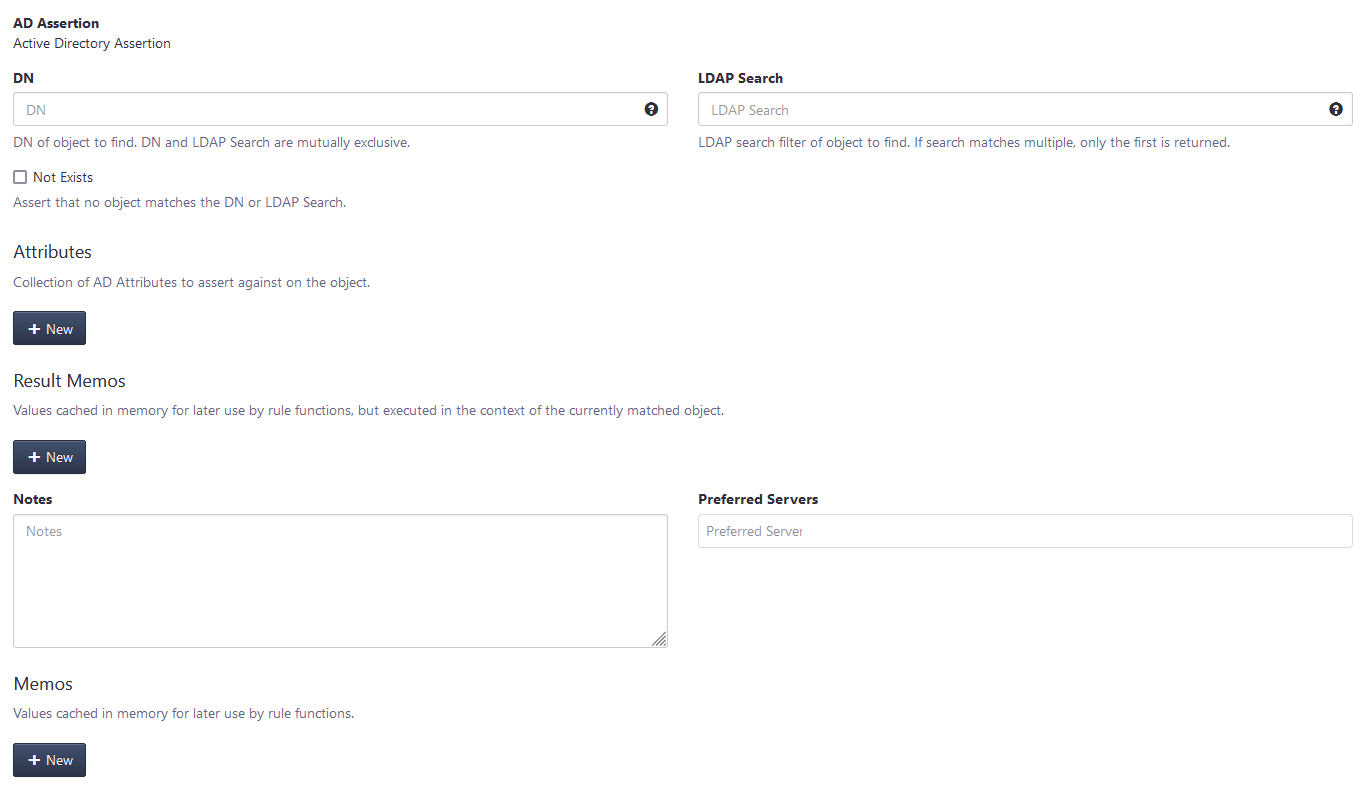
Task: Select the Preferred Servers input field
Action: tap(1024, 531)
